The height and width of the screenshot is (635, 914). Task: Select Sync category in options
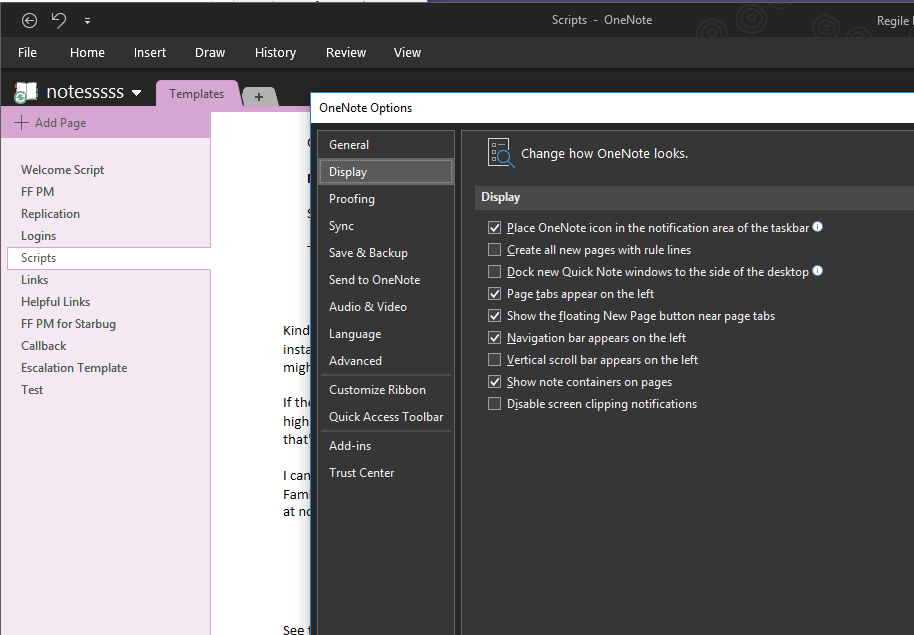click(386, 226)
